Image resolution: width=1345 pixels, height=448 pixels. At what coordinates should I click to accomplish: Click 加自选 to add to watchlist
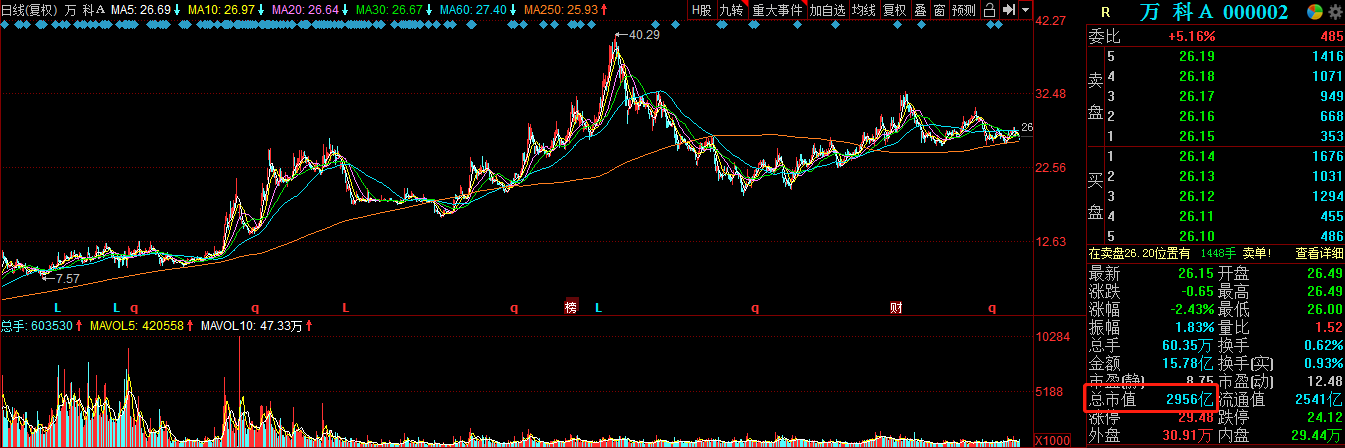[x=827, y=10]
